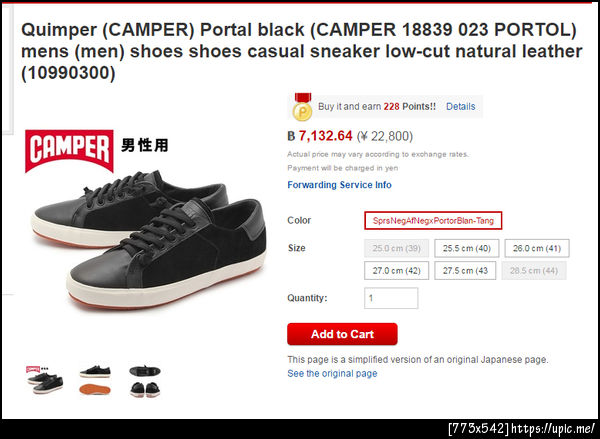Choose size 26.0 cm (41)
Screen dimensions: 600x439
click(537, 248)
